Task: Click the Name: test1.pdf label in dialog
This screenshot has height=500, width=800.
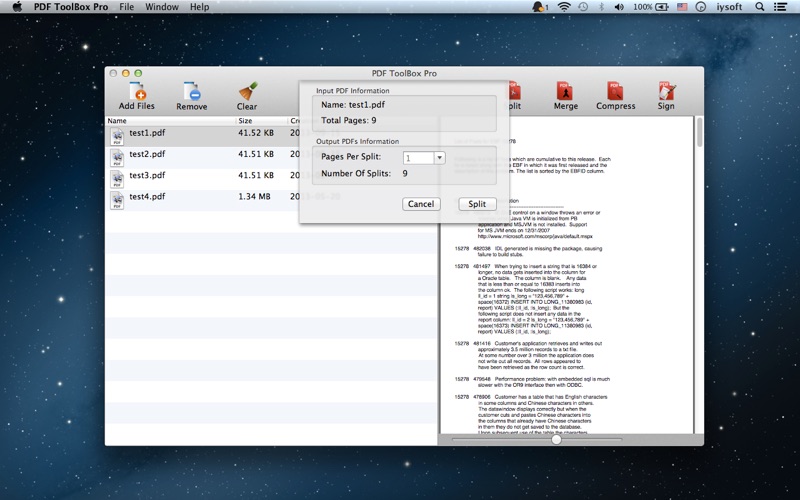Action: [353, 105]
